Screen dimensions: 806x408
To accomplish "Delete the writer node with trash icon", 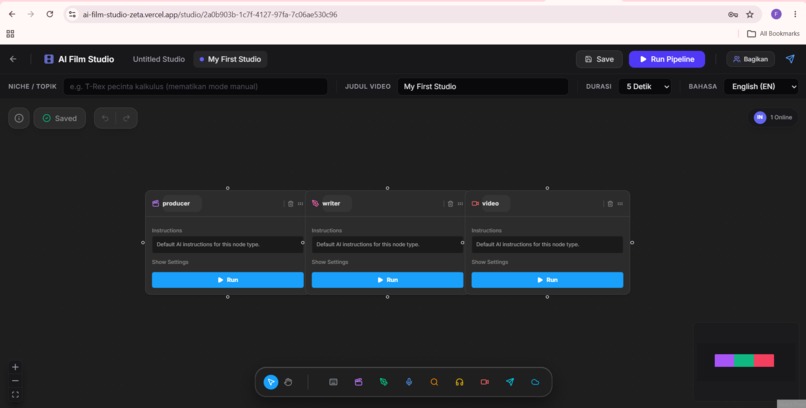I will [x=450, y=203].
